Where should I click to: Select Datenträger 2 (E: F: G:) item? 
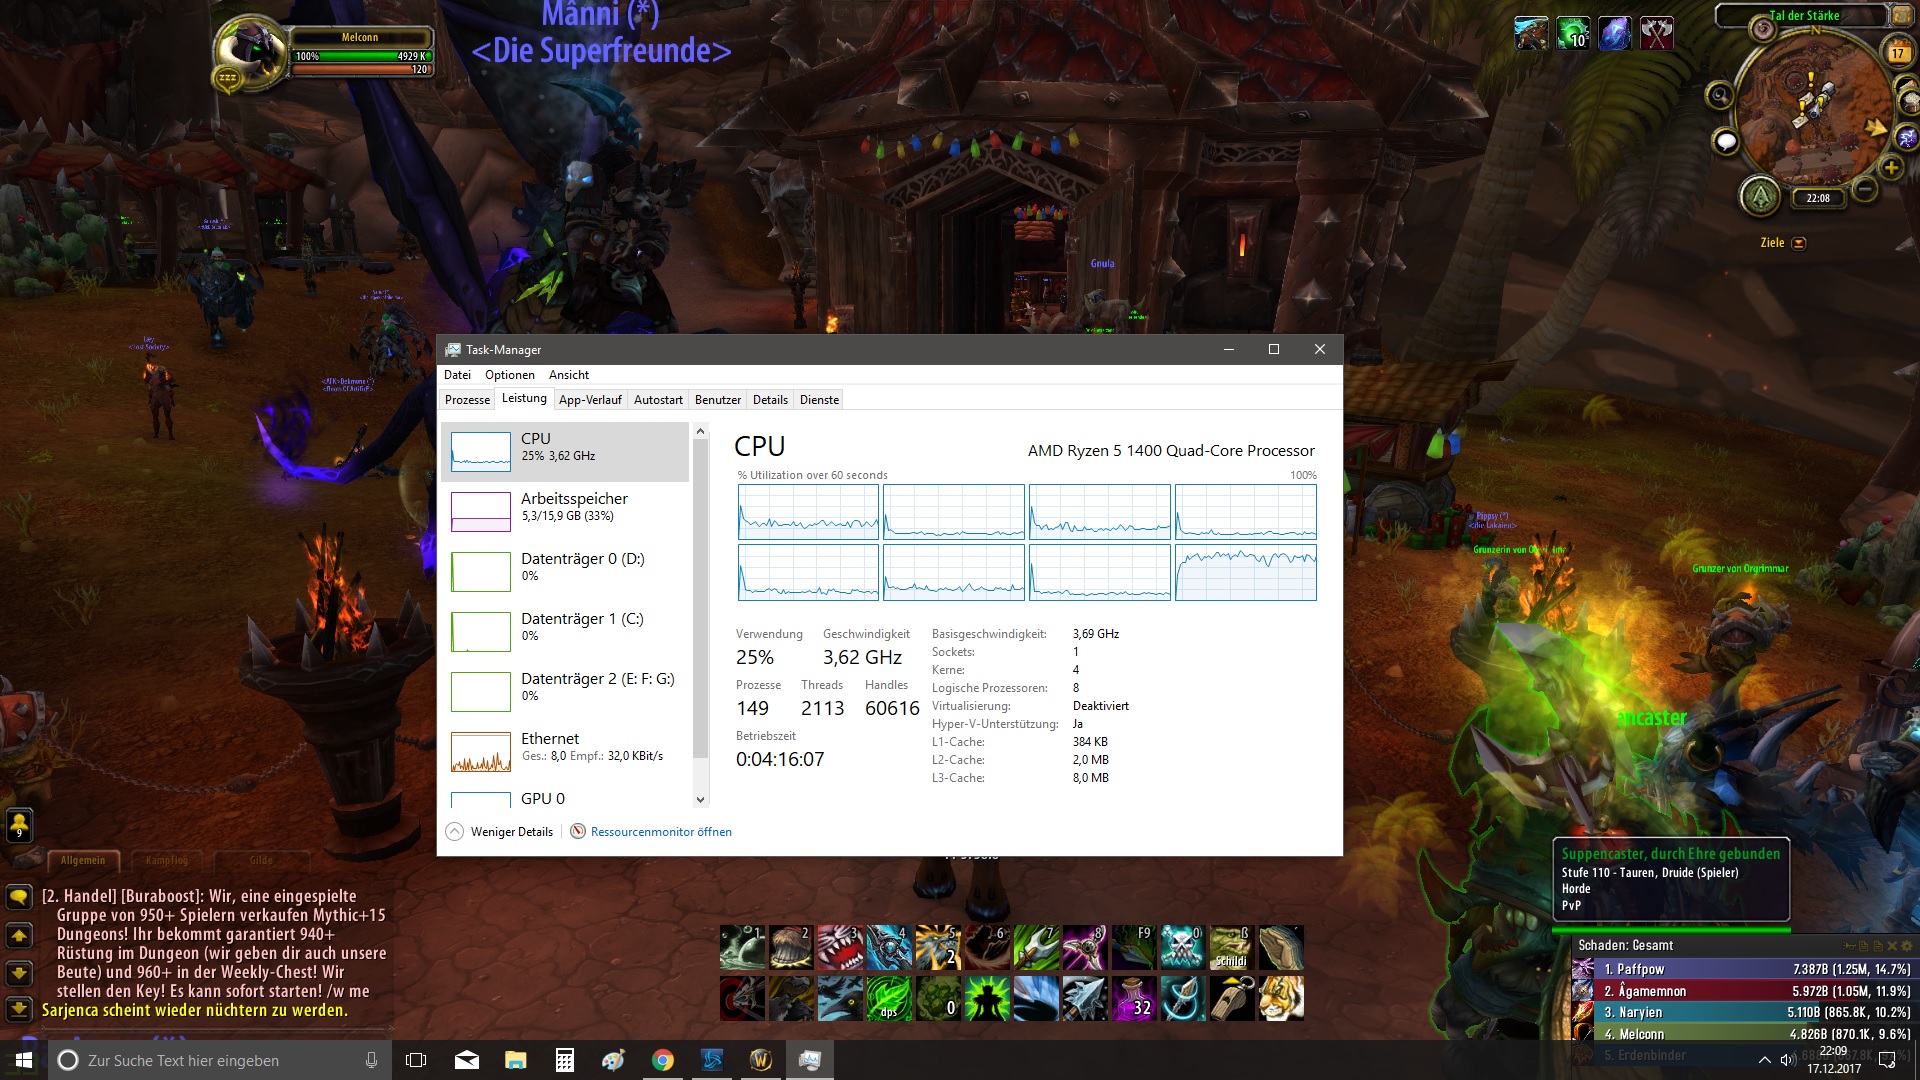click(x=565, y=692)
